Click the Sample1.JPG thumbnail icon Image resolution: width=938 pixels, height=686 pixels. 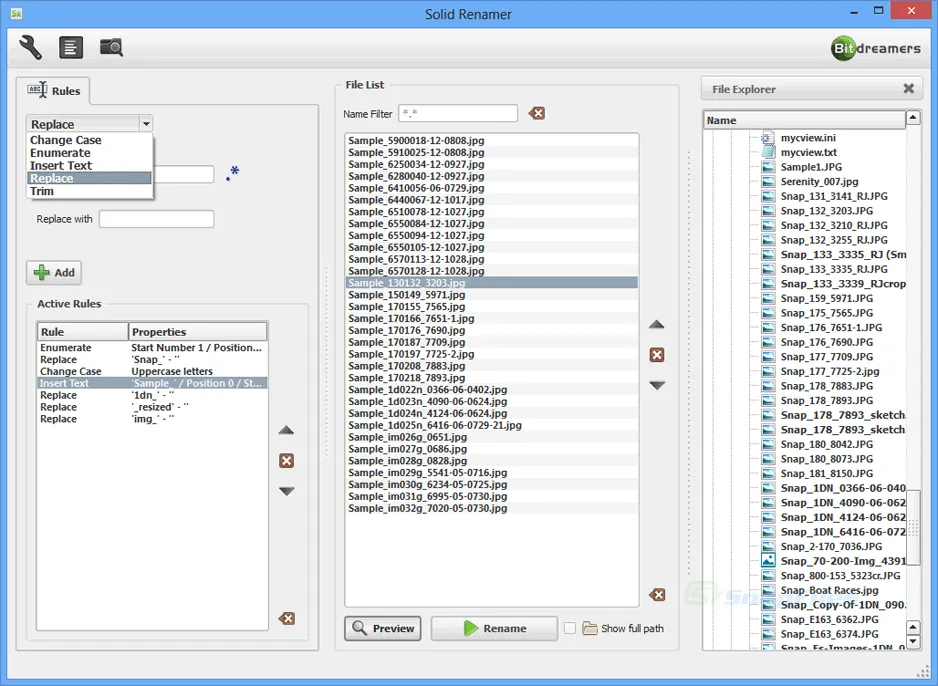click(x=768, y=167)
